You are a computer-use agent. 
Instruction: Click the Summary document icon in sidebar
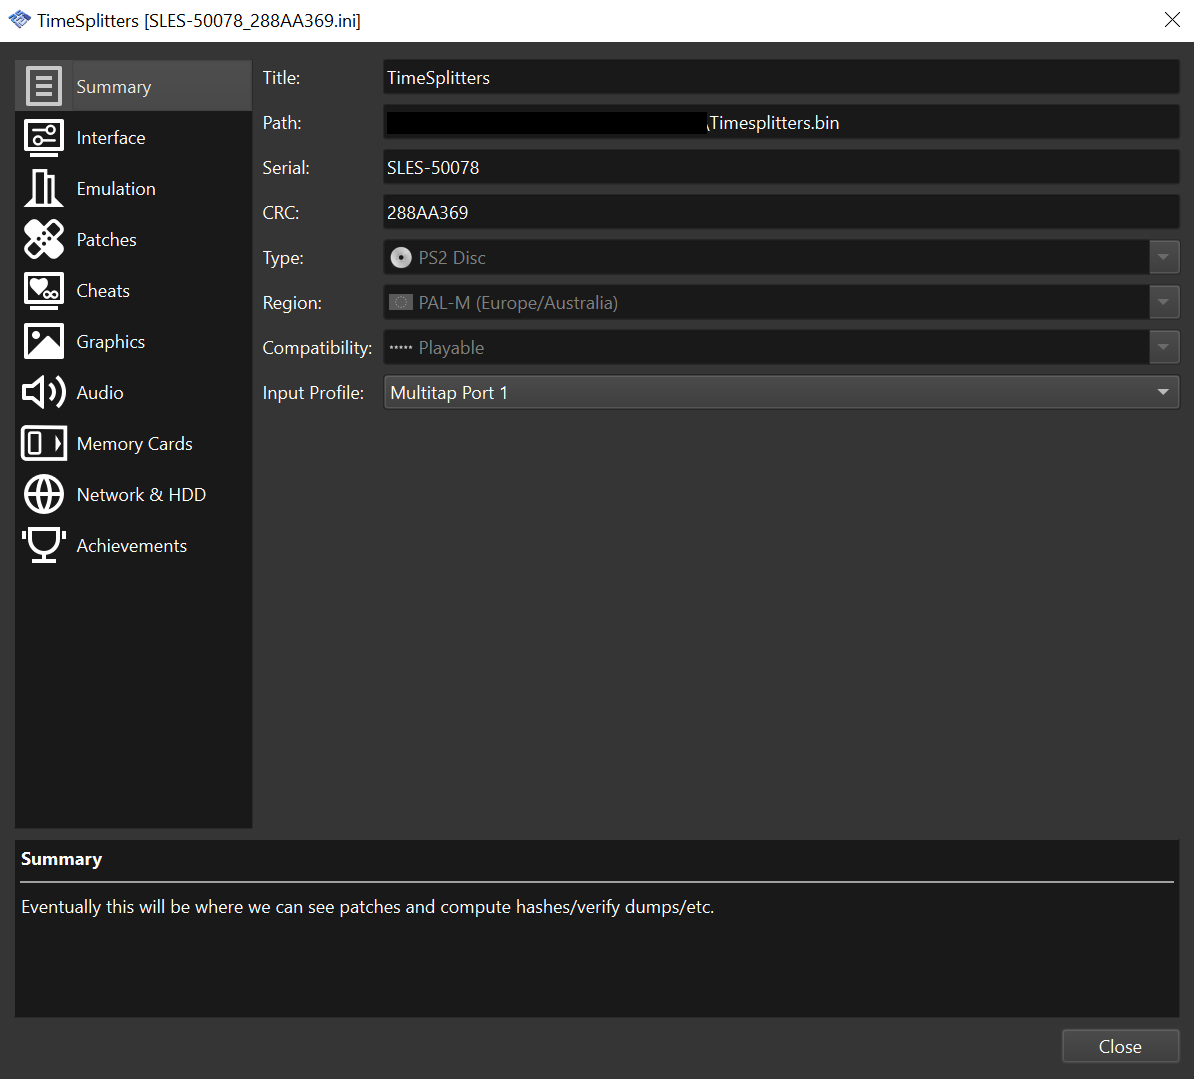click(43, 84)
